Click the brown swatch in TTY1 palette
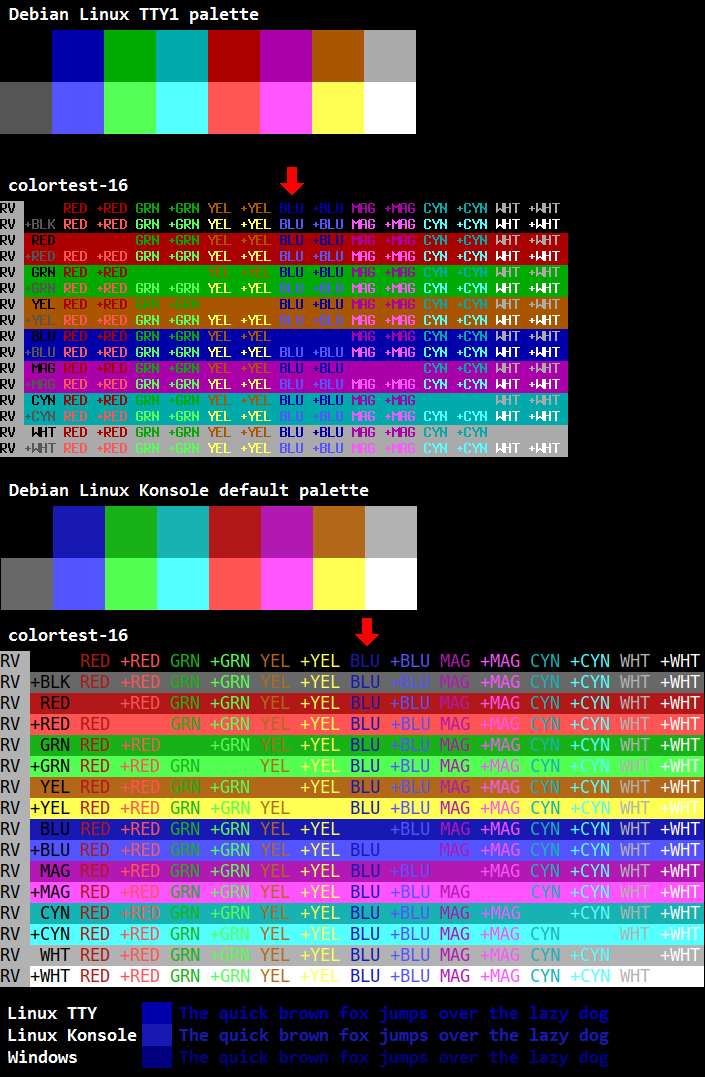705x1077 pixels. point(337,56)
